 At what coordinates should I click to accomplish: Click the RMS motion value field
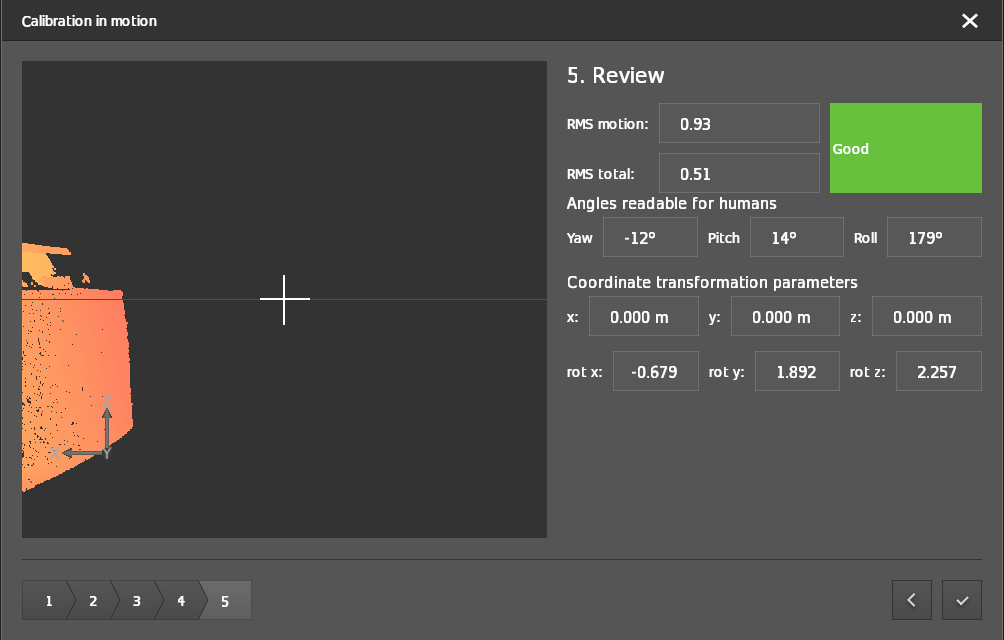click(739, 123)
